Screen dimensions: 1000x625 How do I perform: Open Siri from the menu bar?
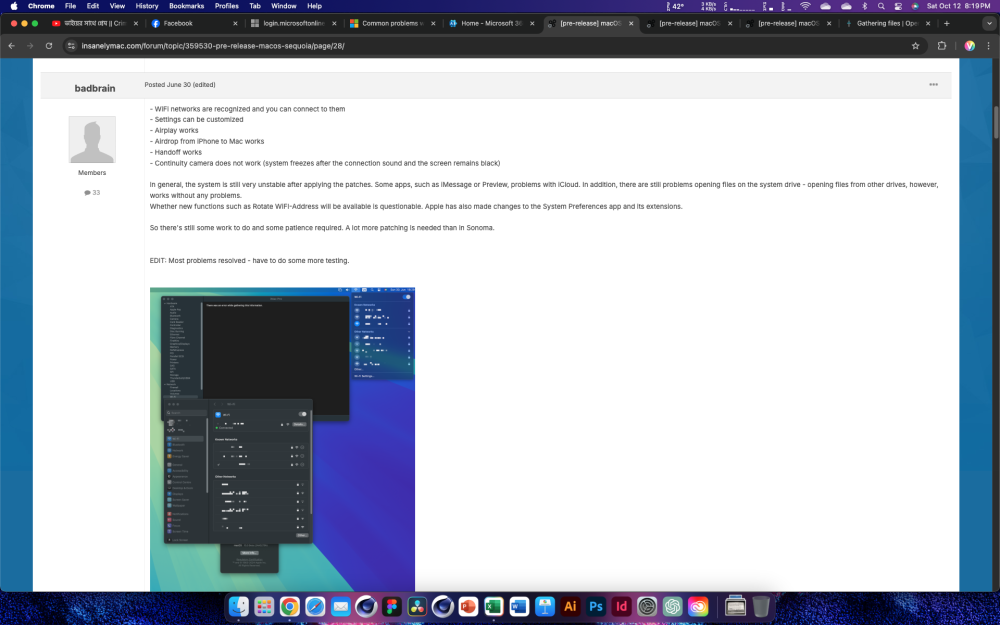pos(915,6)
